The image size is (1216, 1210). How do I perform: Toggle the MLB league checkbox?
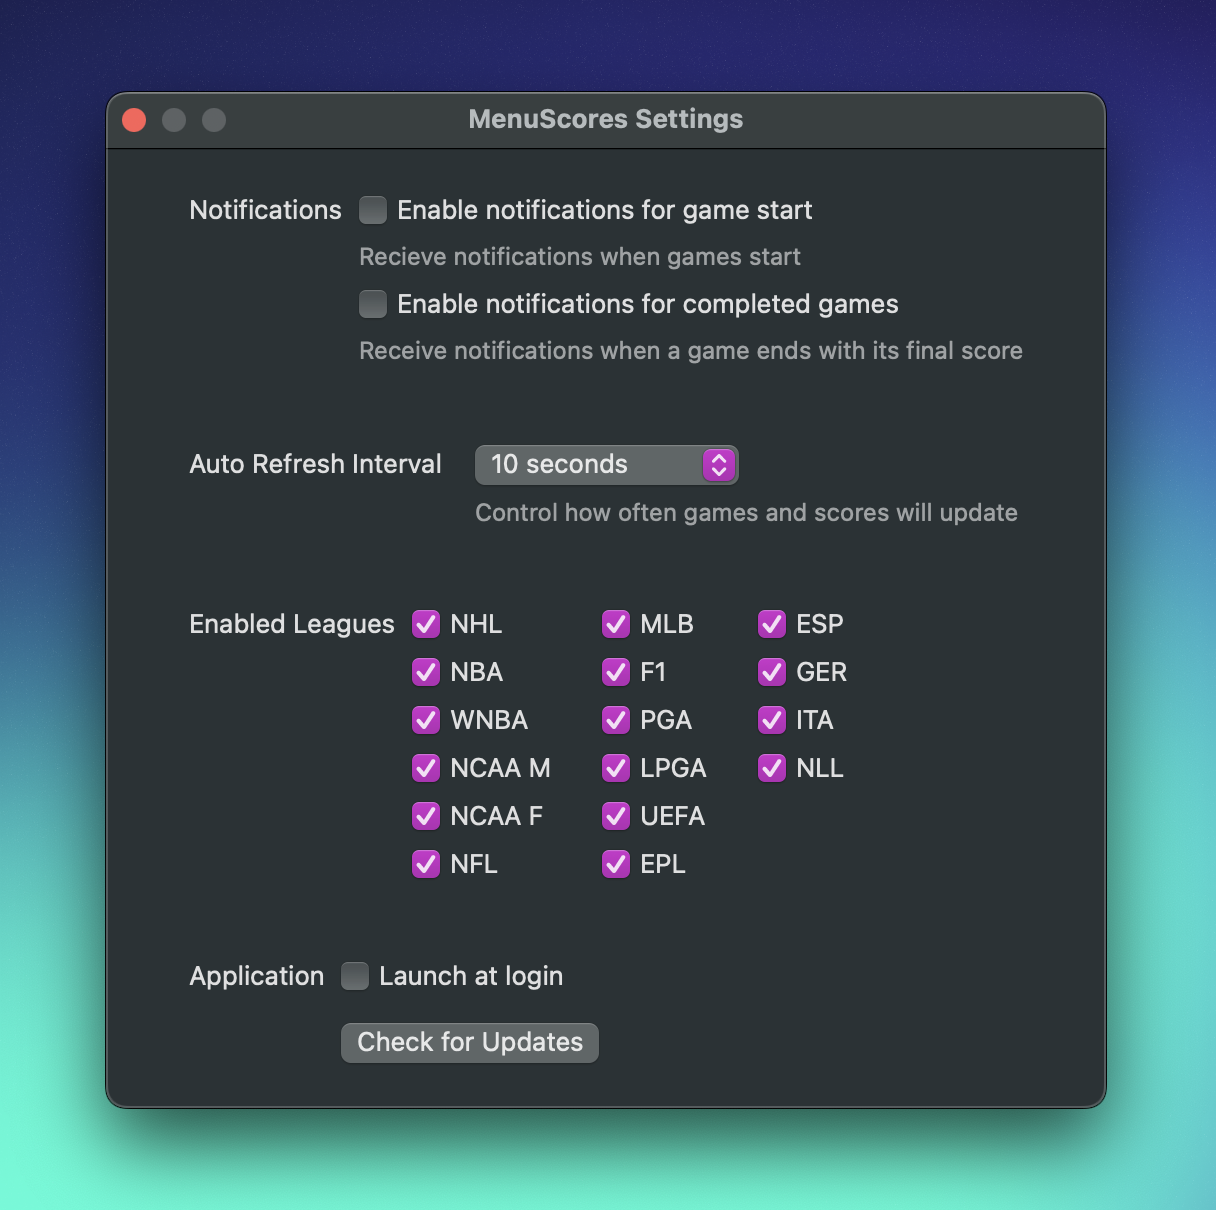[x=616, y=624]
